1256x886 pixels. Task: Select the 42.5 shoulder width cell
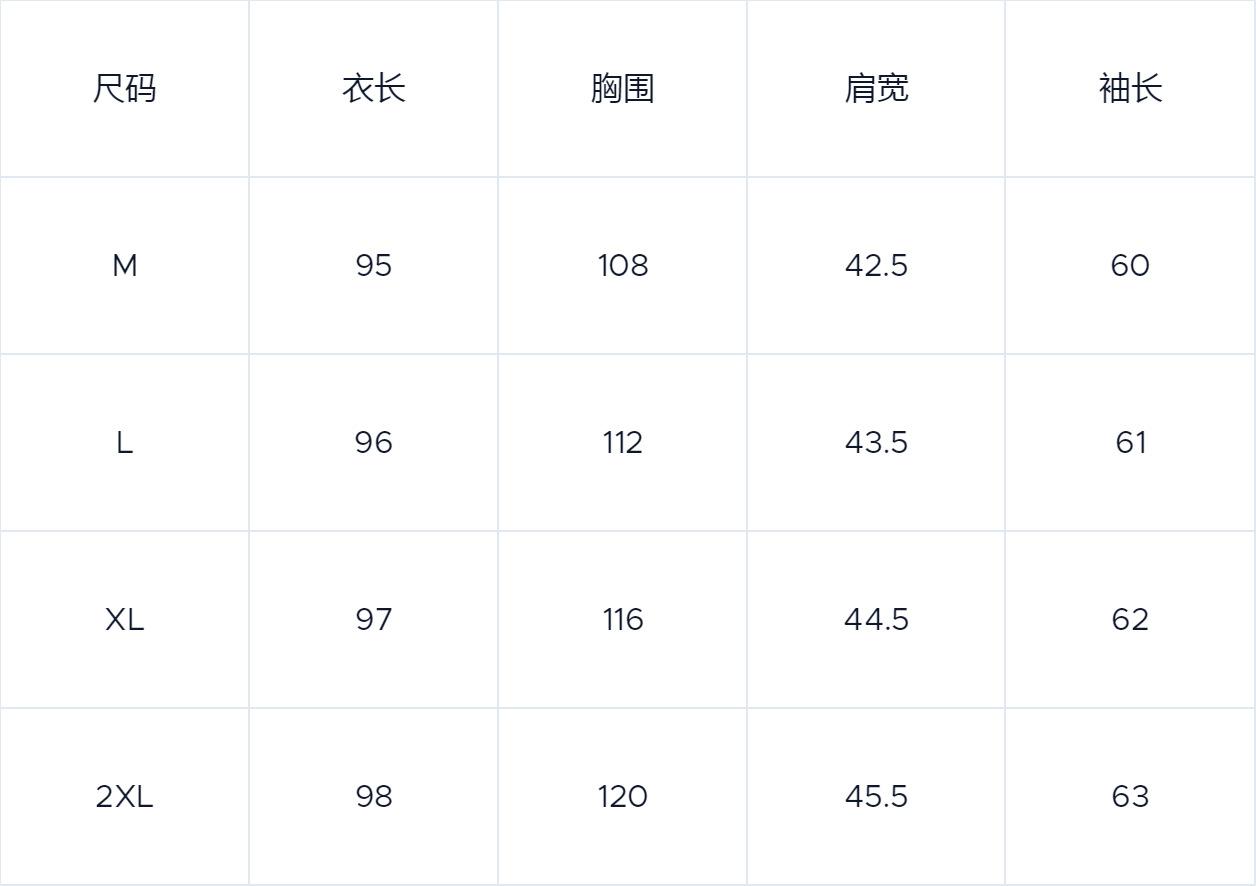tap(876, 266)
